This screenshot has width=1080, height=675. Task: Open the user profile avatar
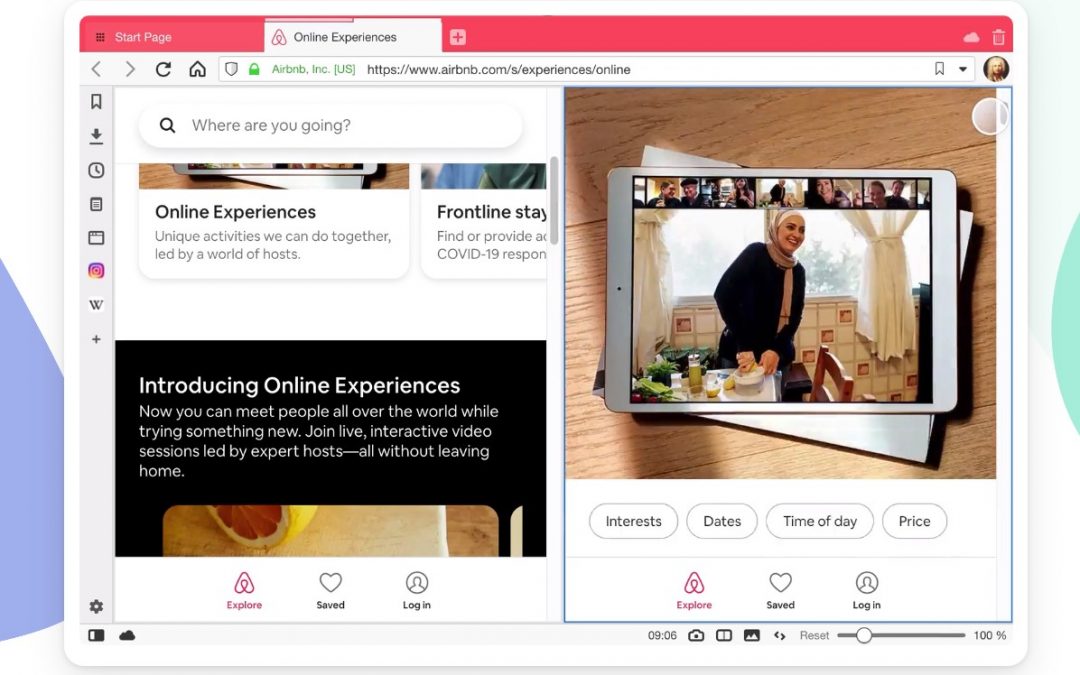coord(996,69)
